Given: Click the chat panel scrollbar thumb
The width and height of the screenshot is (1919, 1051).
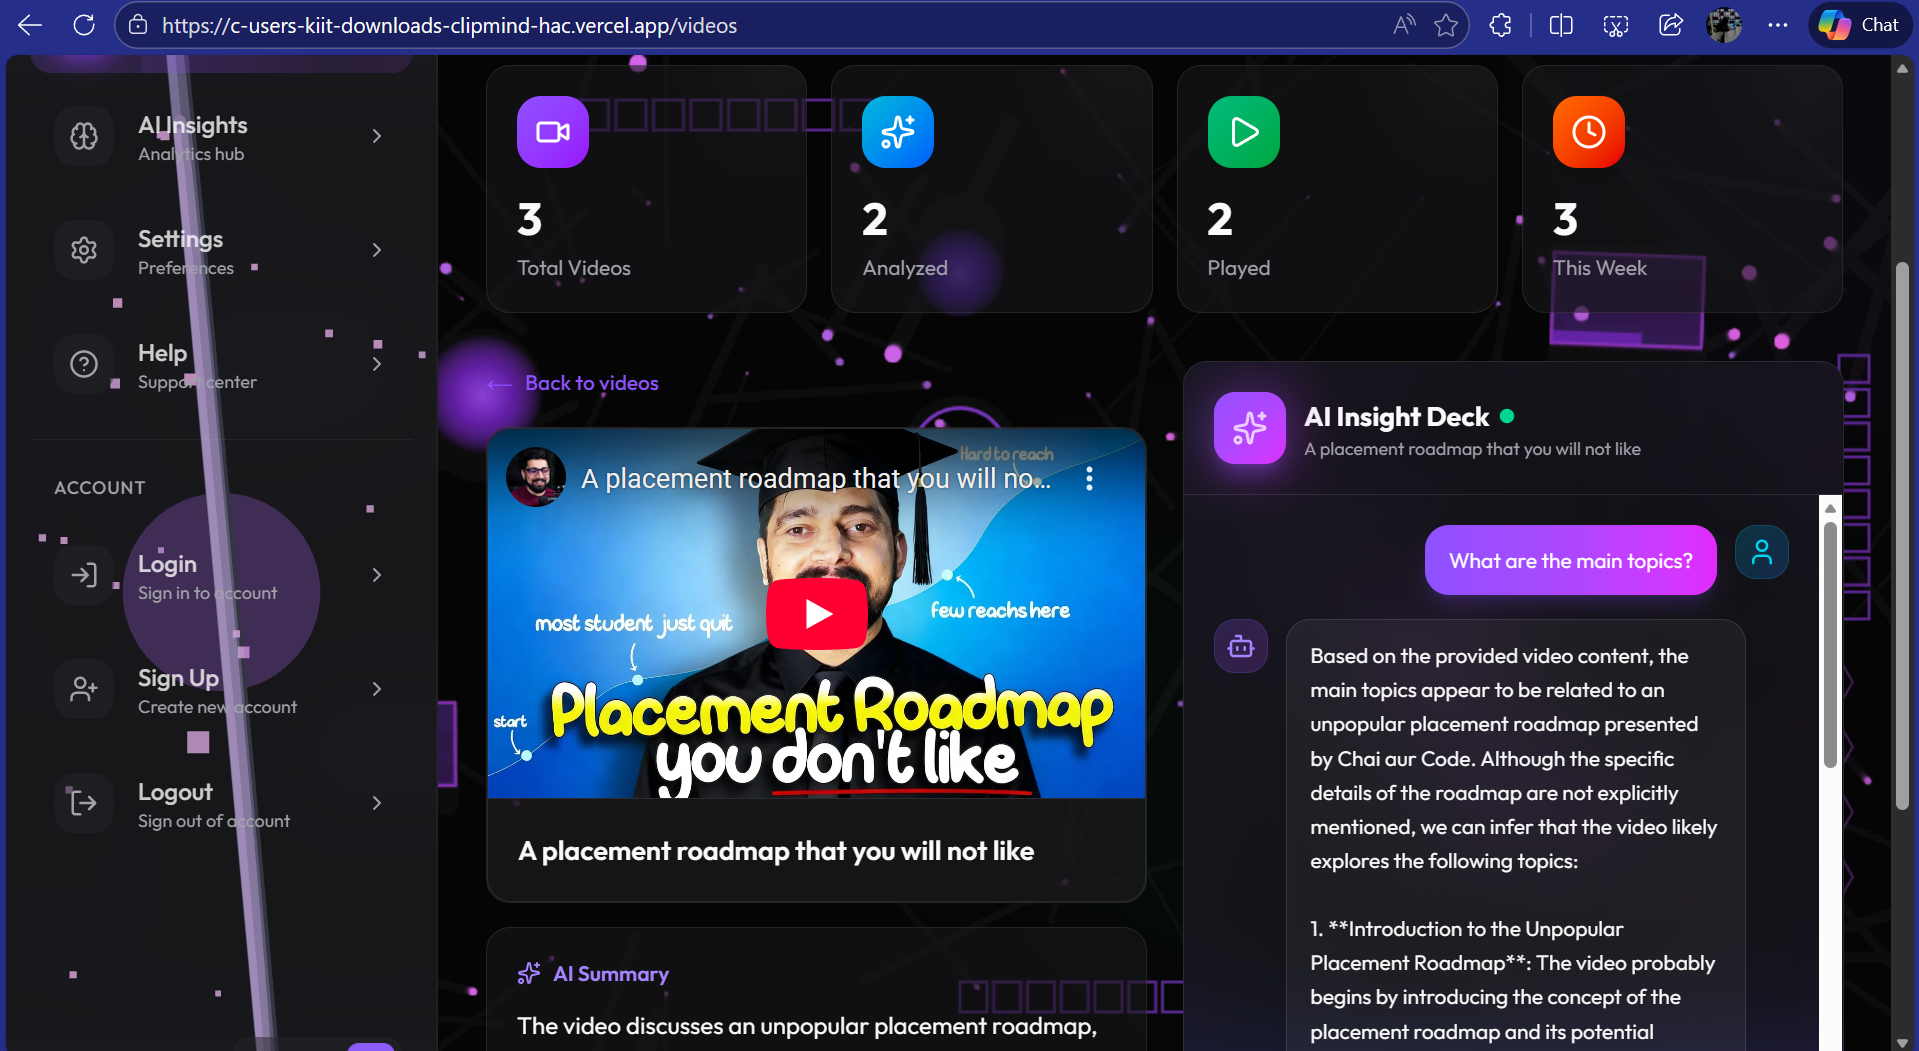Looking at the screenshot, I should click(1830, 645).
